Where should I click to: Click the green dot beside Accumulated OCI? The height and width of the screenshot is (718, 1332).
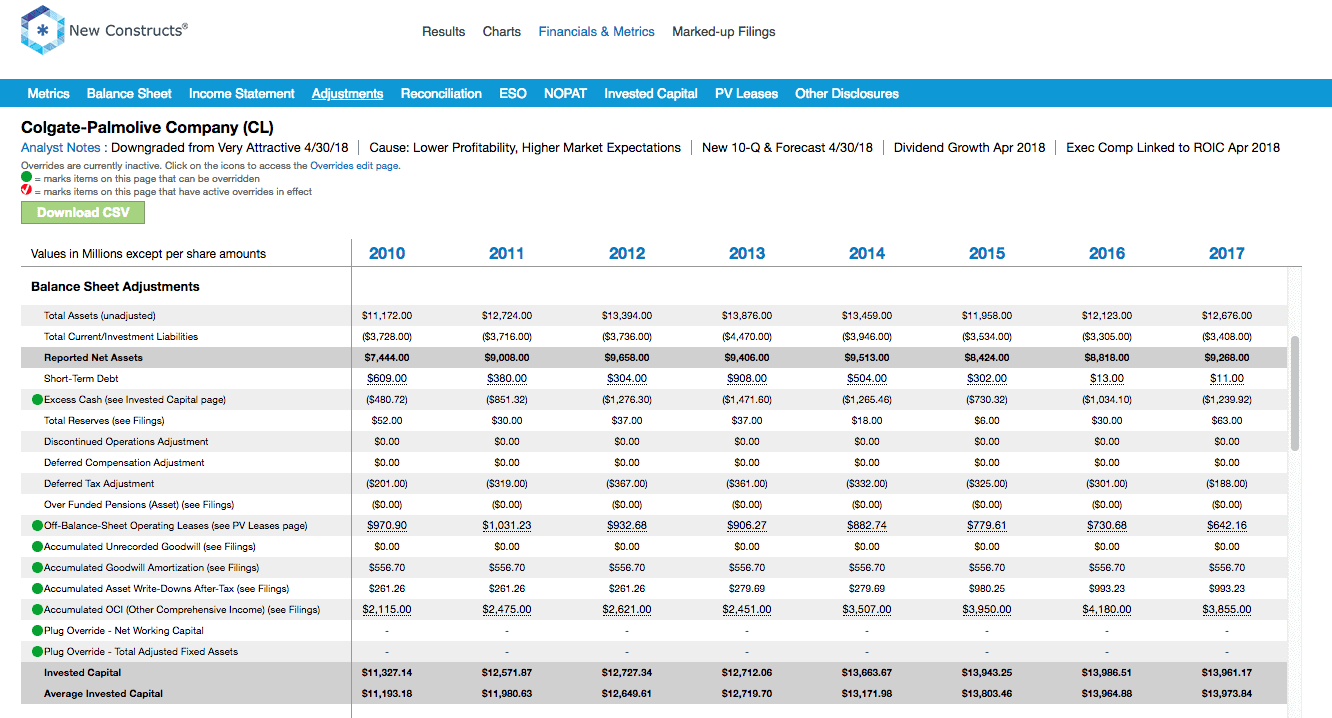pyautogui.click(x=37, y=610)
